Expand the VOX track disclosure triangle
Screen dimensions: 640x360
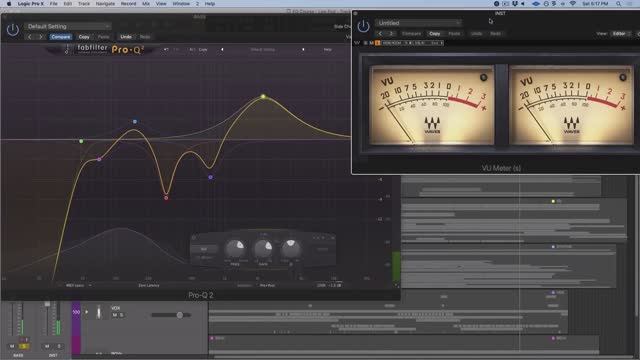click(x=87, y=312)
